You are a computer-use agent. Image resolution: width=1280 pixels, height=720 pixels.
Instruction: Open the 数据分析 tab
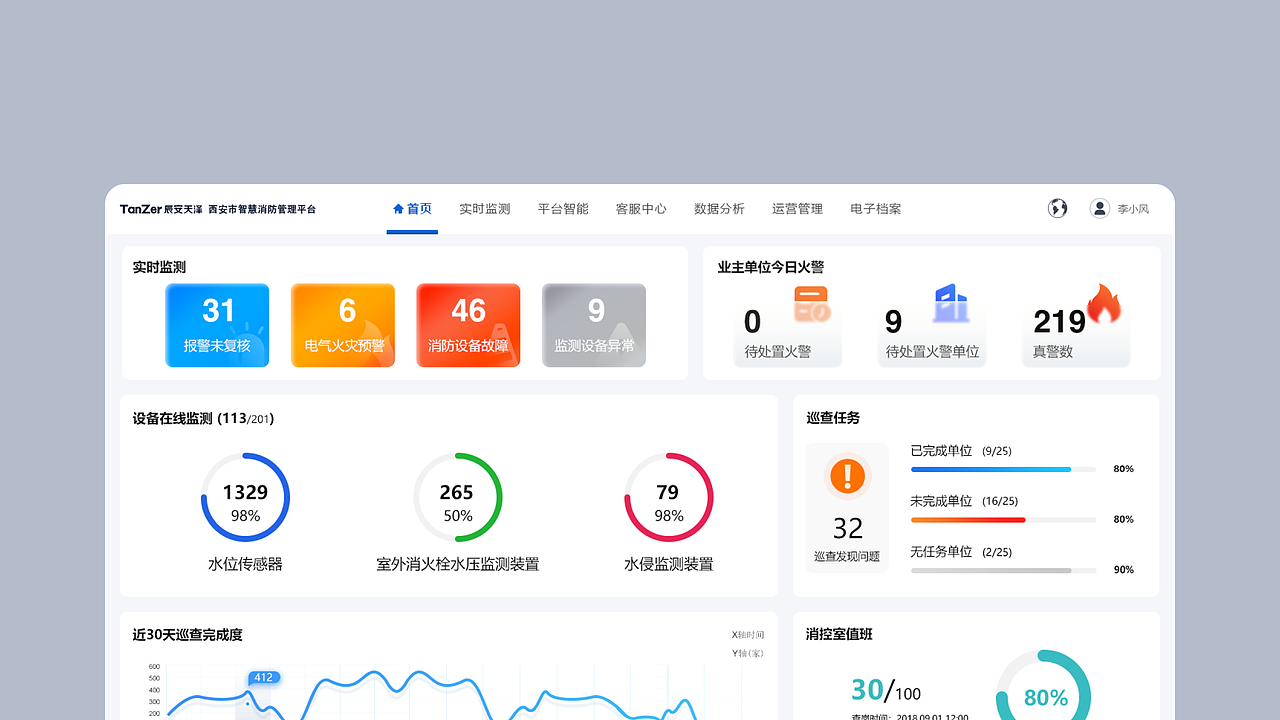pos(719,209)
